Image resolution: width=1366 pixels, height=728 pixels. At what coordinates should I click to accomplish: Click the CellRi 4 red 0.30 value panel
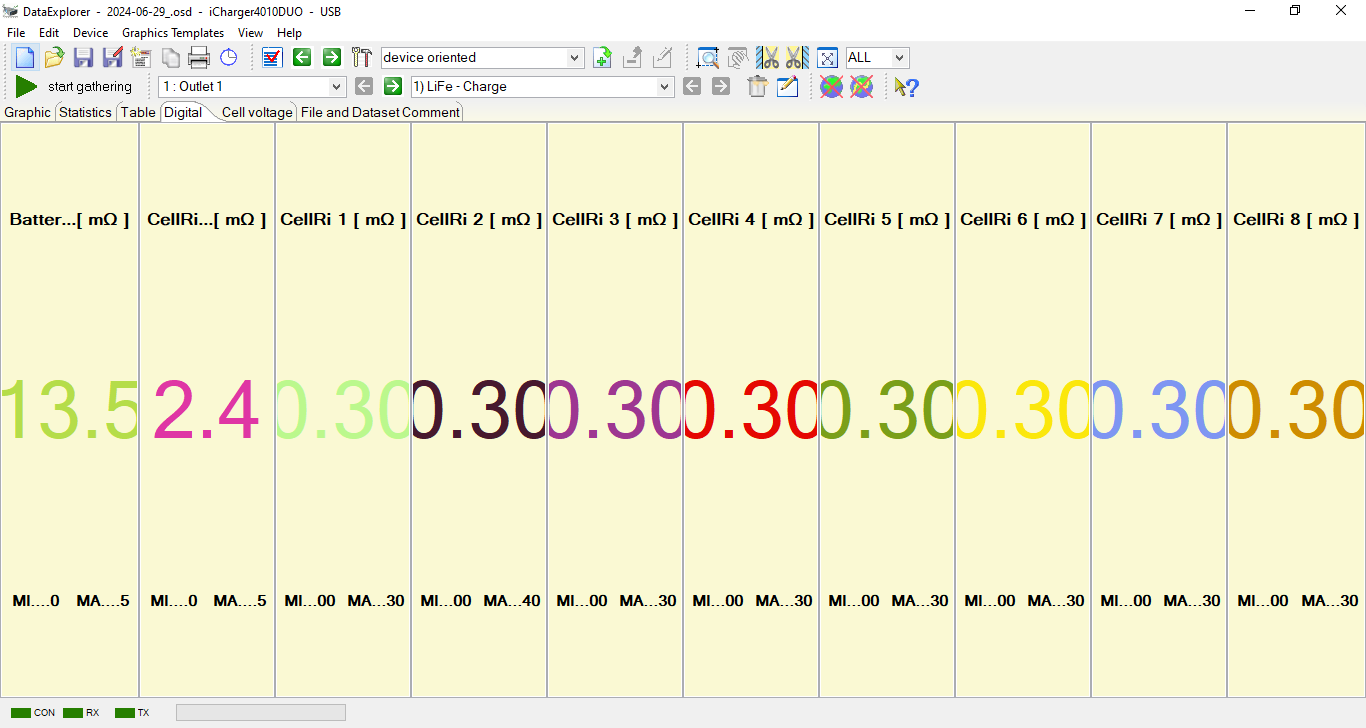click(x=751, y=410)
